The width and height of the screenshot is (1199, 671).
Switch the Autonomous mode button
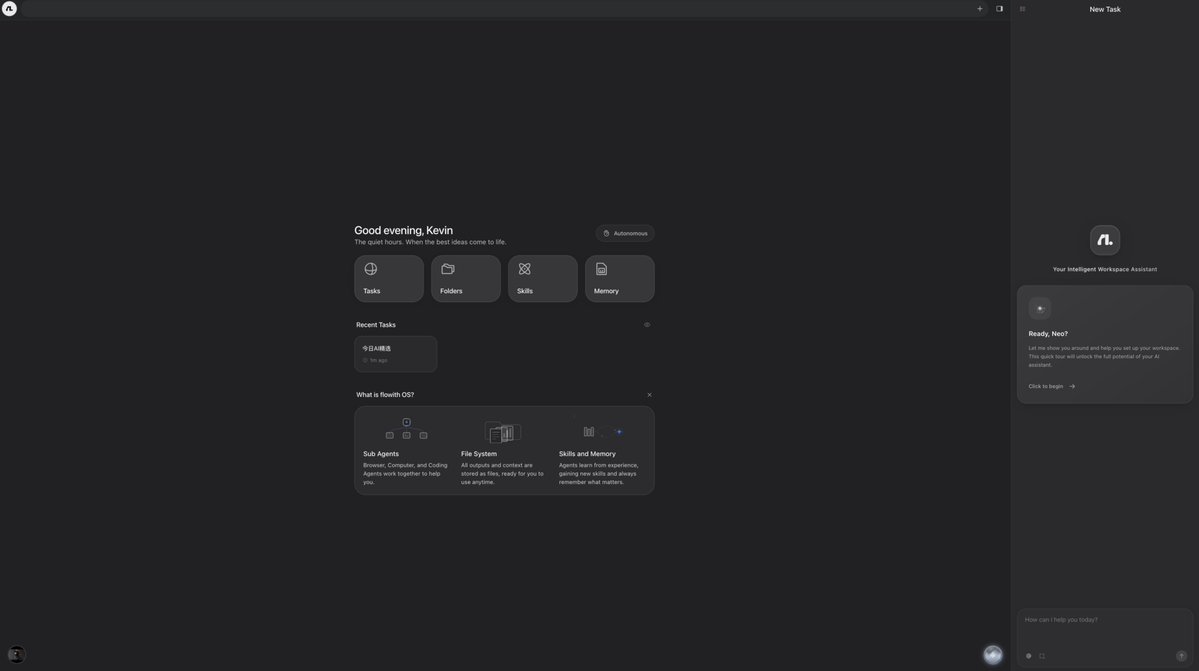coord(625,233)
